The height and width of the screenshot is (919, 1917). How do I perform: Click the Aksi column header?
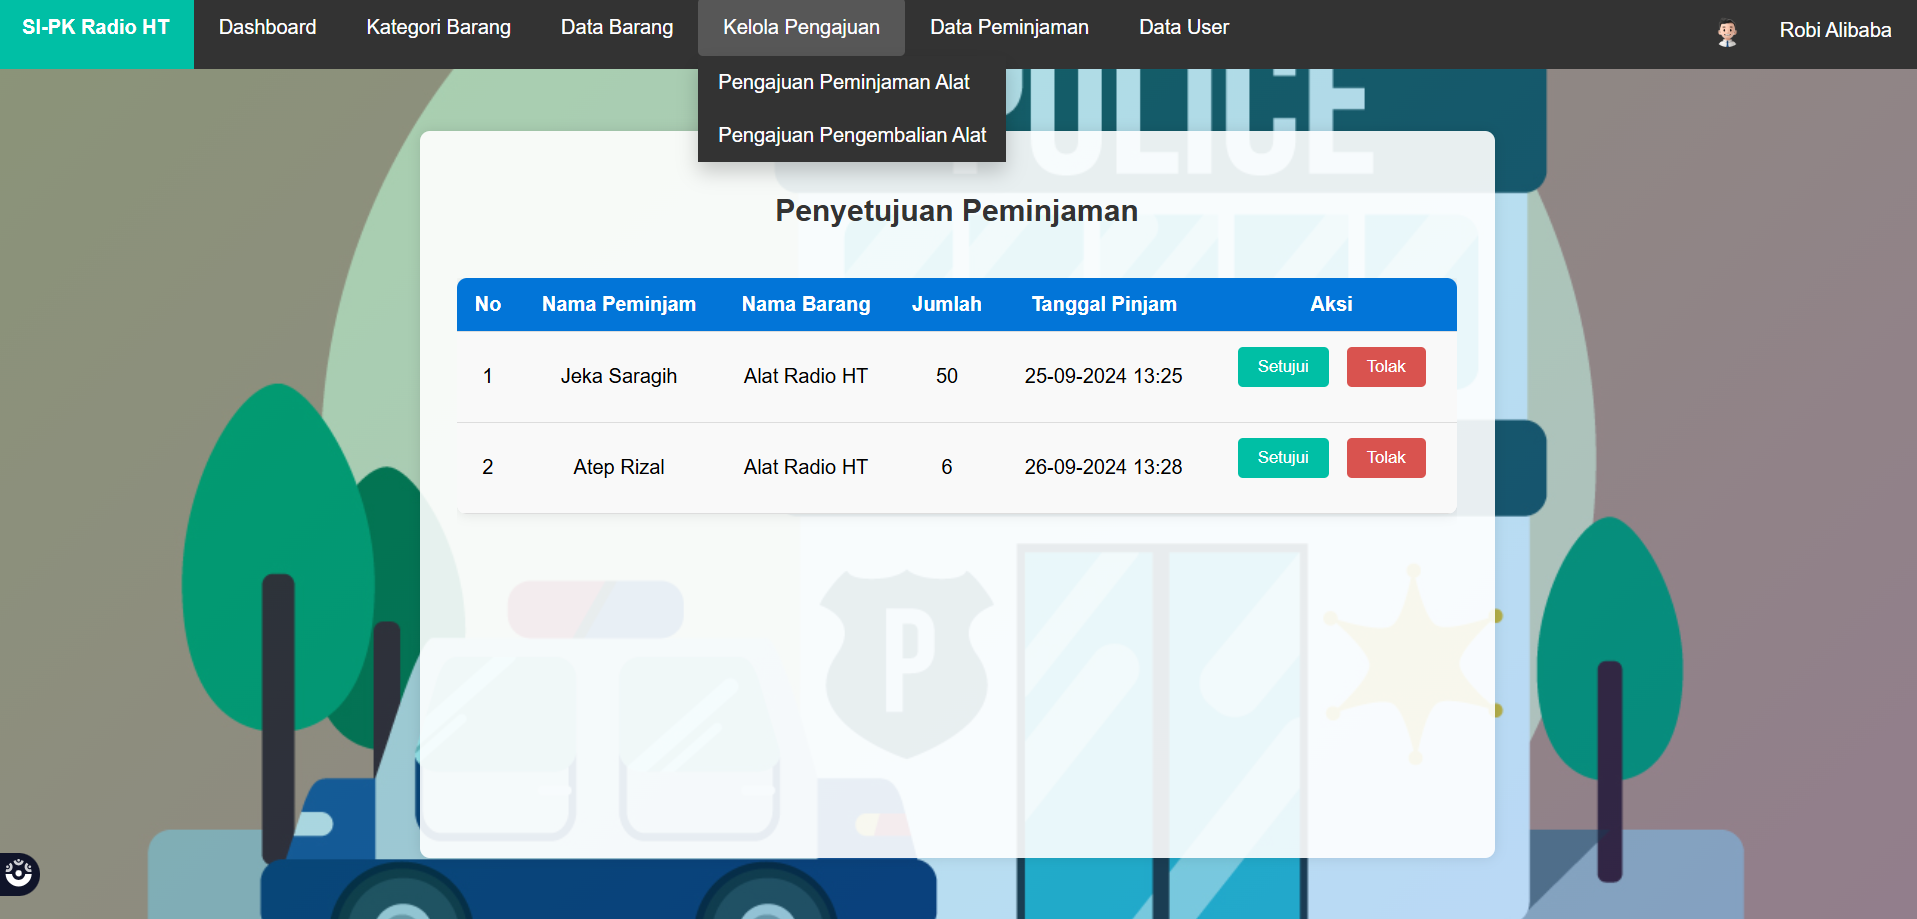[x=1331, y=304]
